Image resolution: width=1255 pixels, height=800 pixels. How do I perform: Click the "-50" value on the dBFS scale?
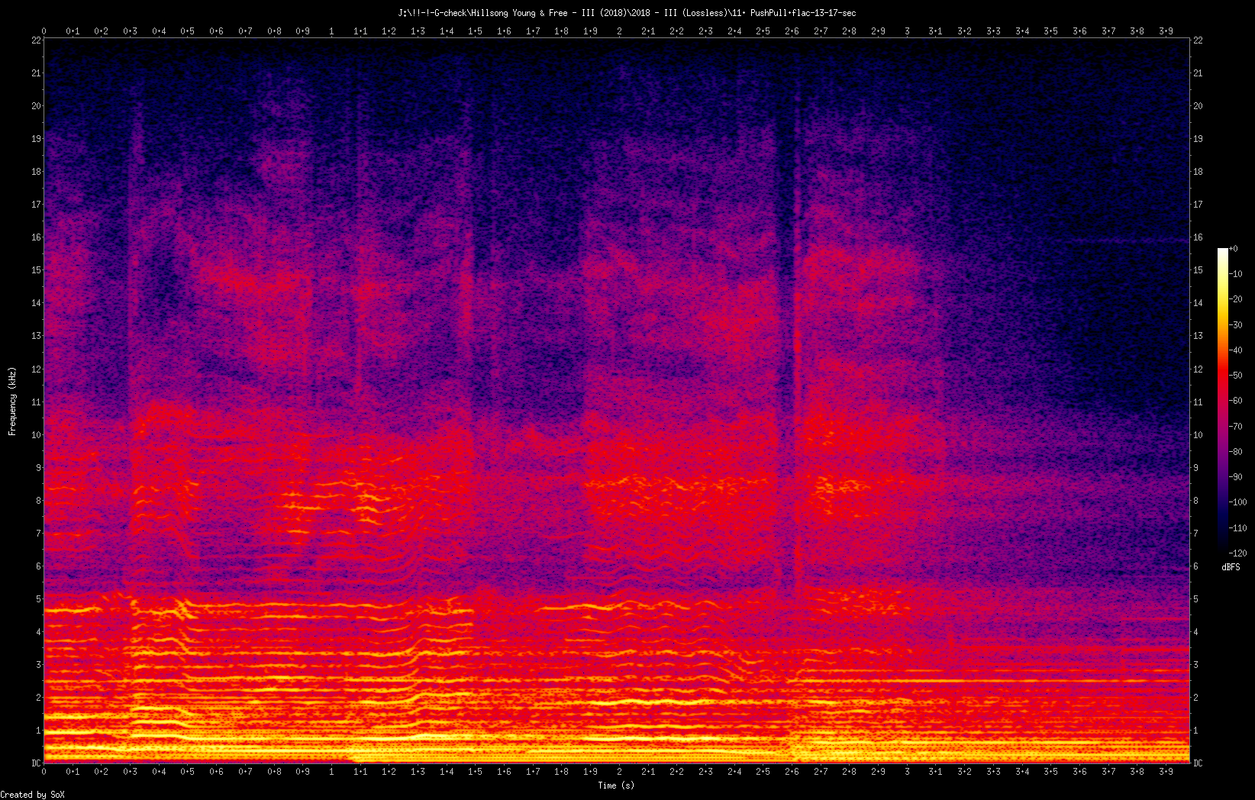1238,375
